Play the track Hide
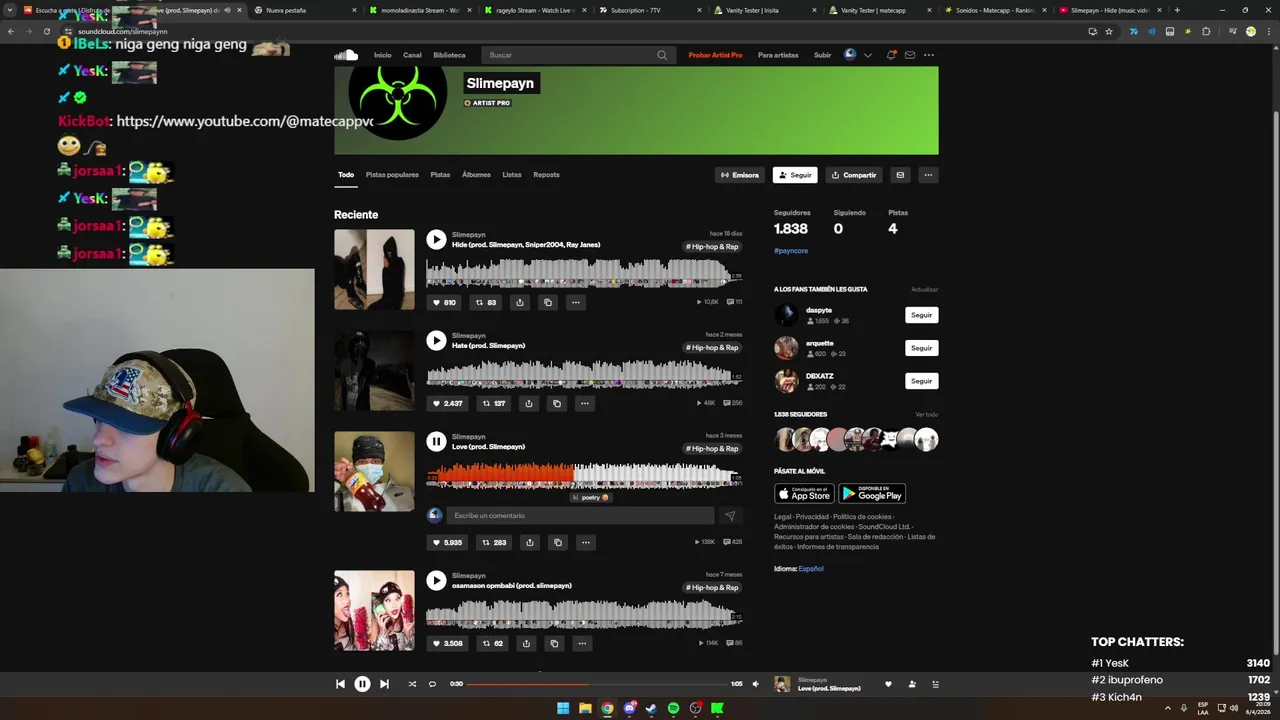This screenshot has width=1280, height=720. 436,239
